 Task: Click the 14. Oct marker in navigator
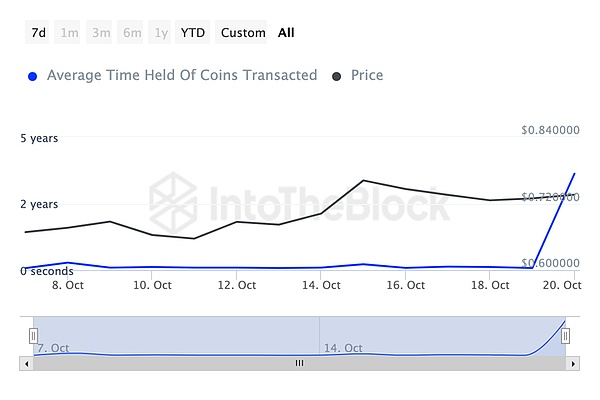[x=342, y=348]
